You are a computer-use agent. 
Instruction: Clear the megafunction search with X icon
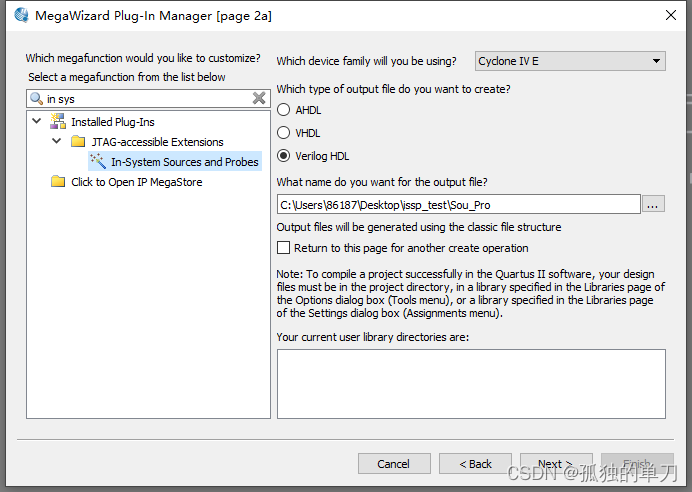[259, 98]
